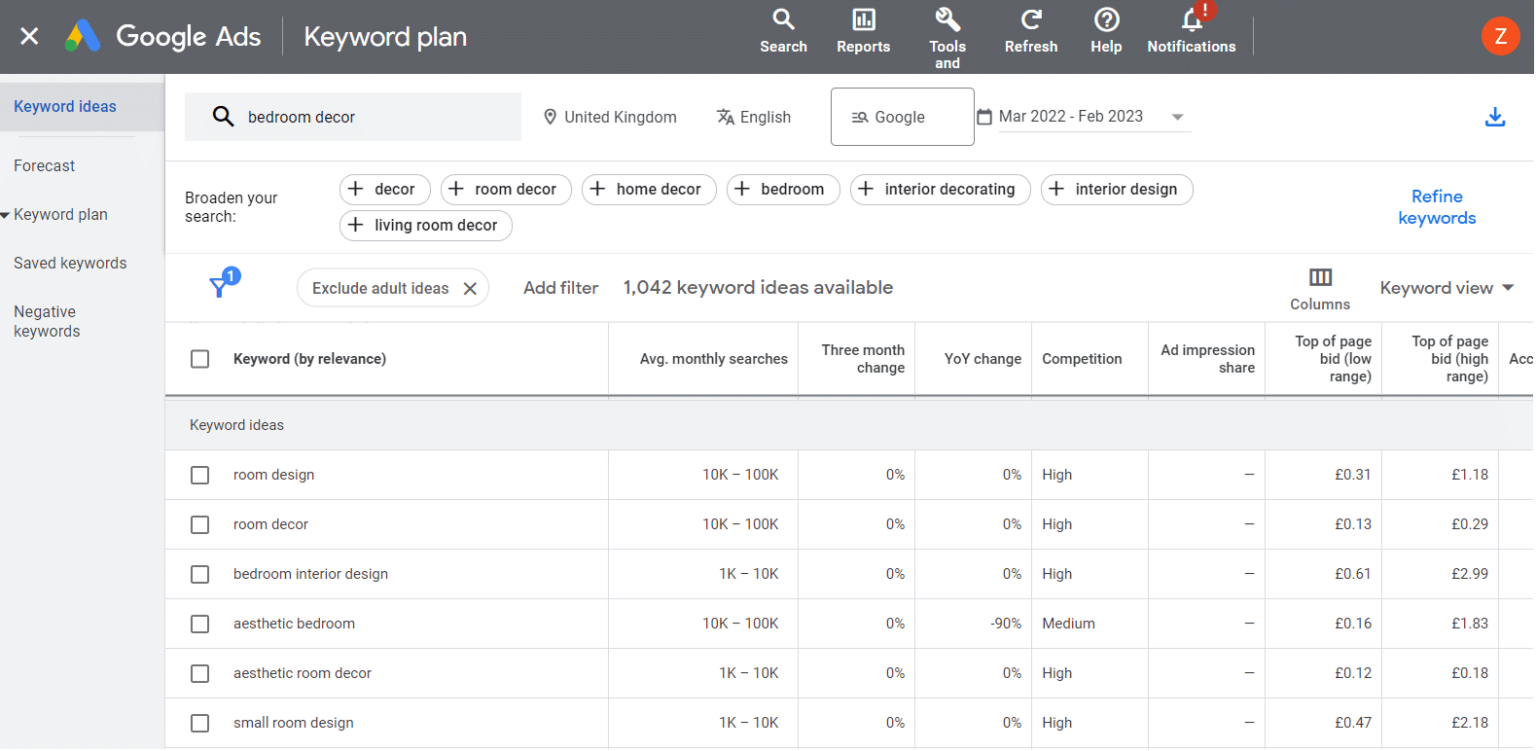Screen dimensions: 1536x751
Task: Open the Search tool in top bar
Action: (x=783, y=31)
